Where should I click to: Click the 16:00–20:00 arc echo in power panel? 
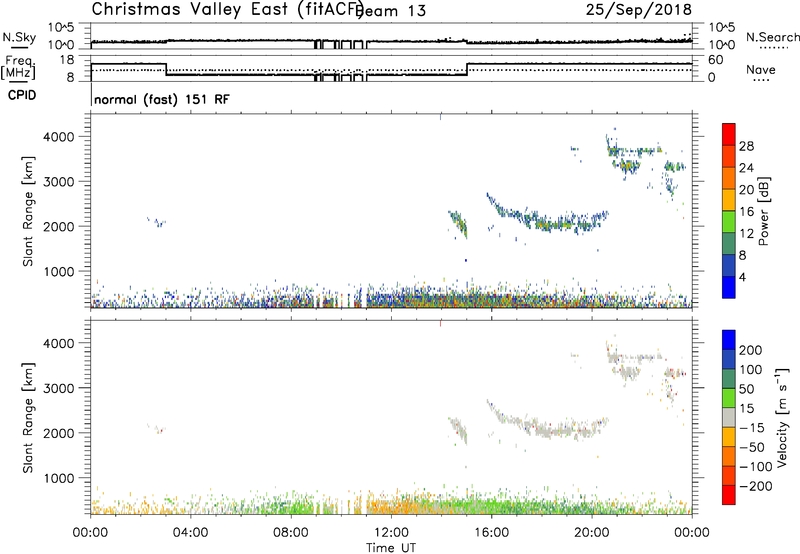(x=548, y=215)
